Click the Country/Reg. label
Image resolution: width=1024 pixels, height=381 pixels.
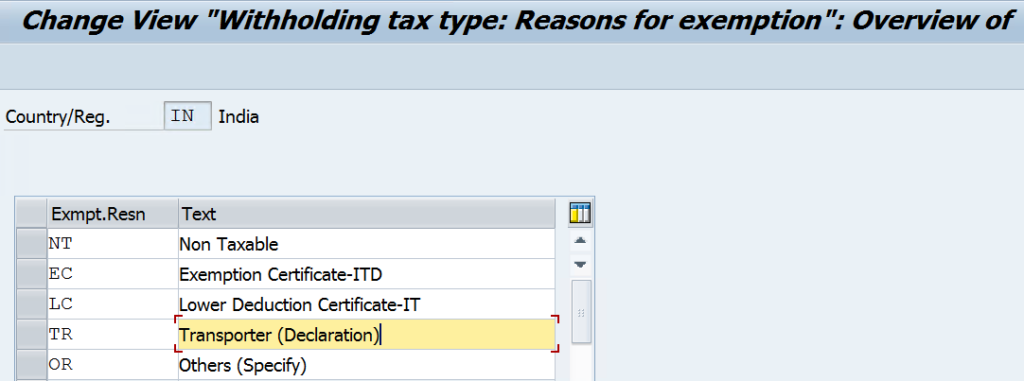[58, 118]
